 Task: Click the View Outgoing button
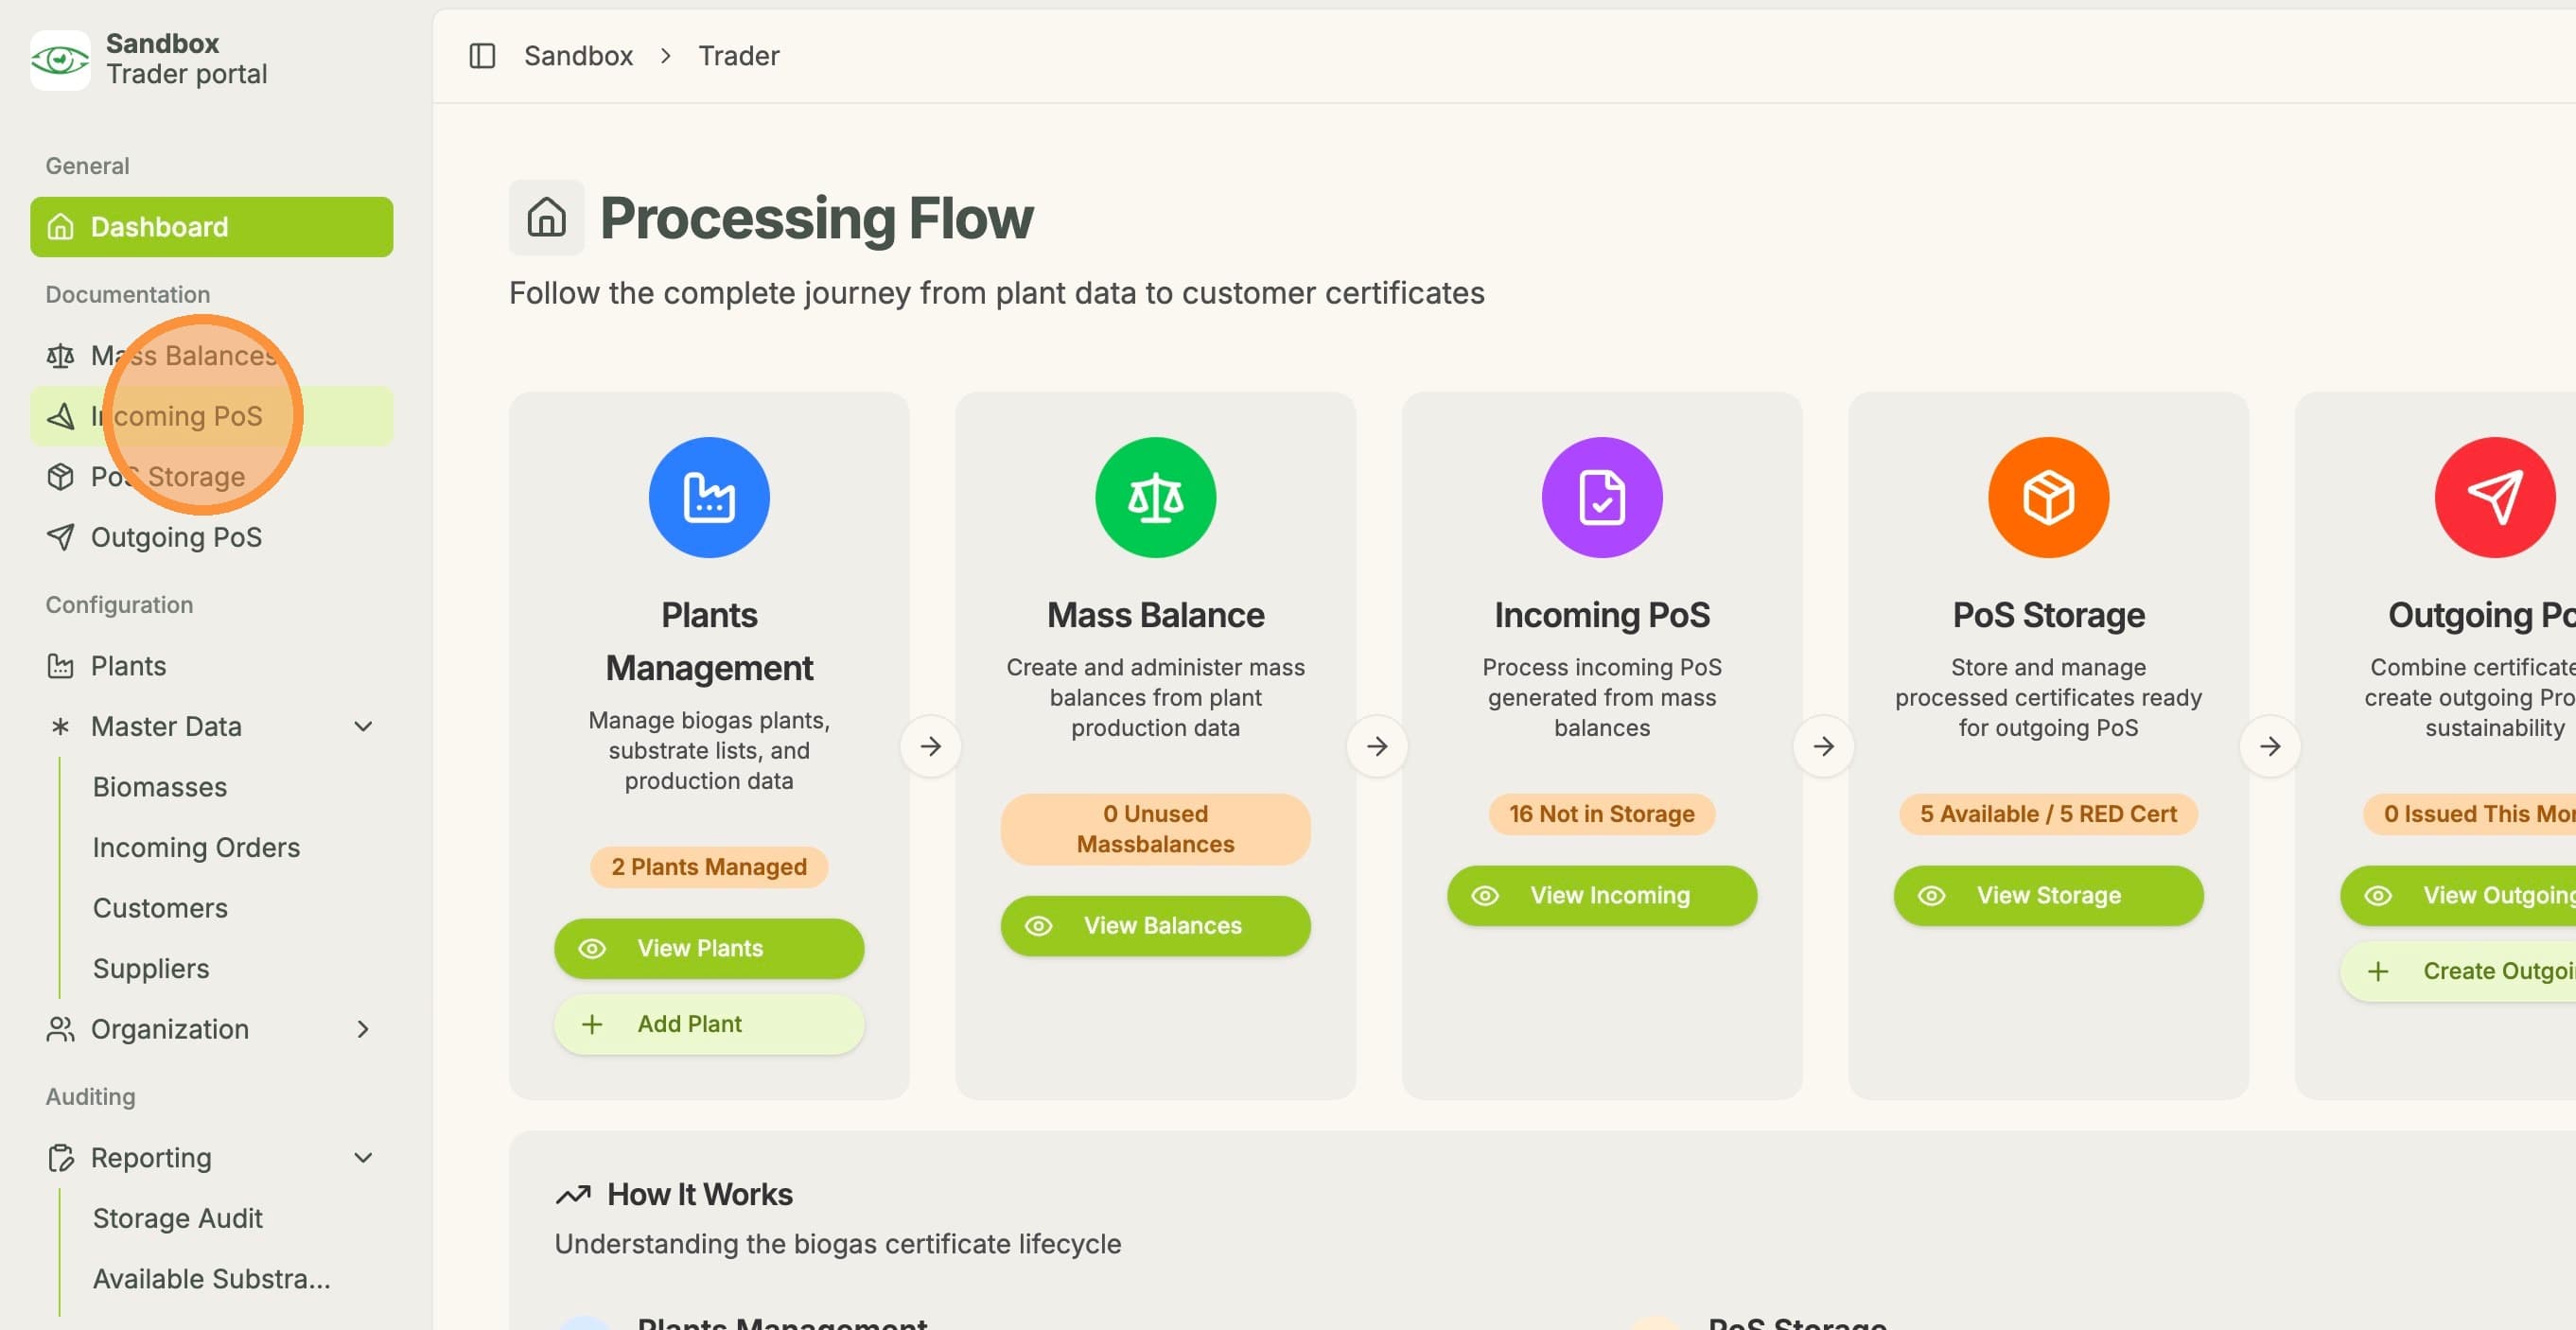click(x=2458, y=895)
